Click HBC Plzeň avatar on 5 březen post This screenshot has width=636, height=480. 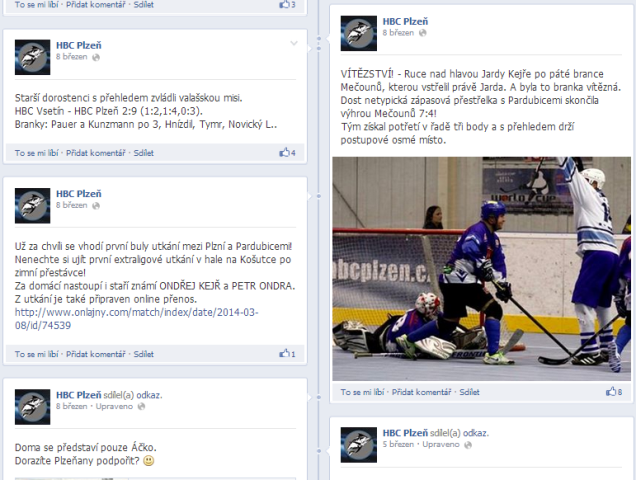[359, 445]
